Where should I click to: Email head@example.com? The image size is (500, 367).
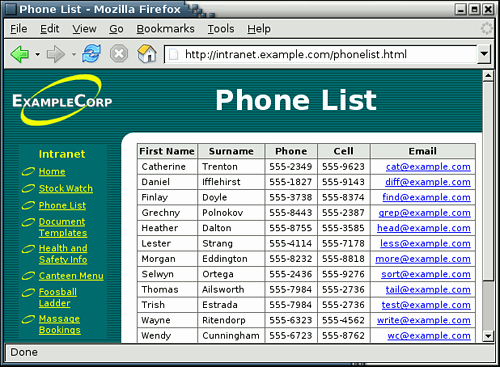[424, 228]
